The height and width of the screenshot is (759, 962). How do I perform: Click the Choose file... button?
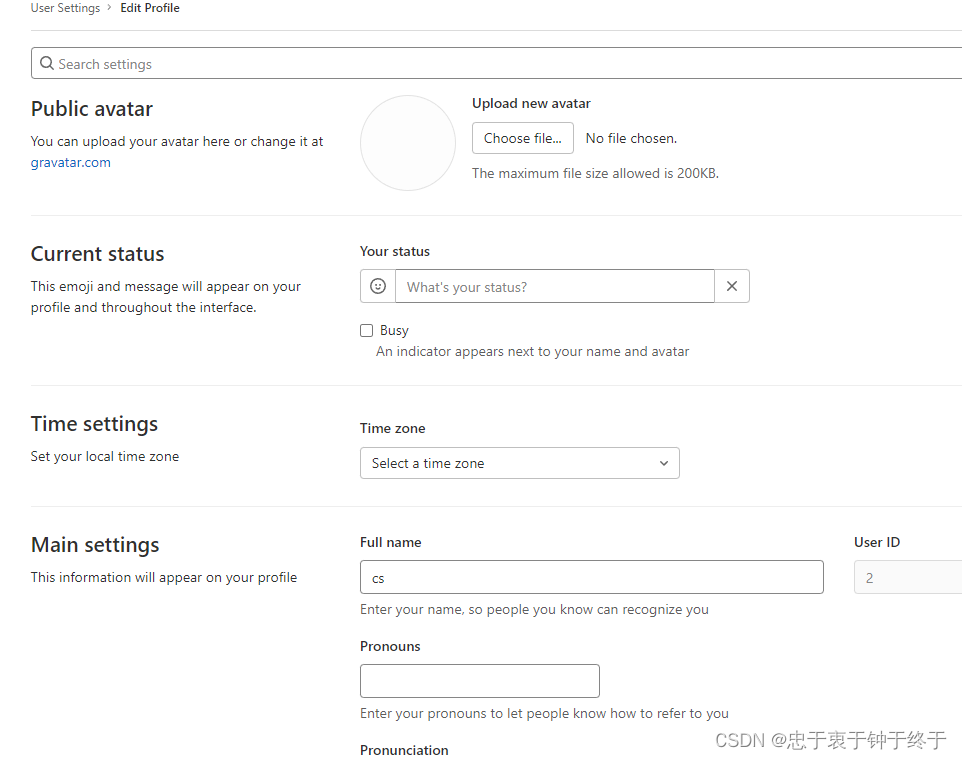[523, 138]
